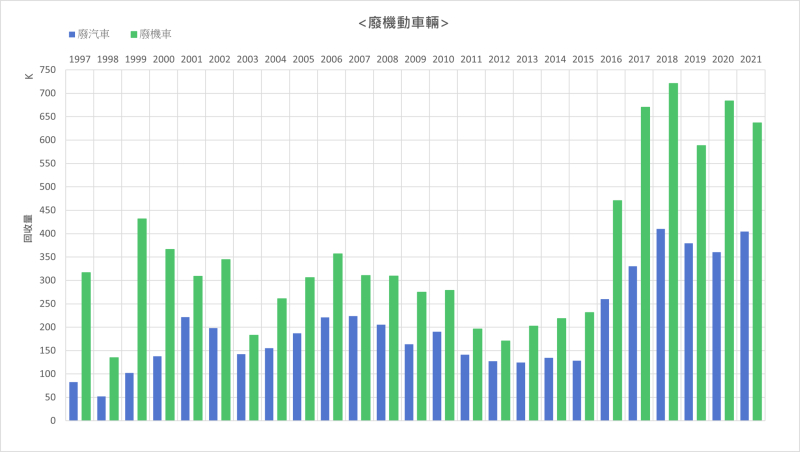Screen dimensions: 800x452
Task: Click the blue 2007 廢汽車 bar
Action: (353, 368)
